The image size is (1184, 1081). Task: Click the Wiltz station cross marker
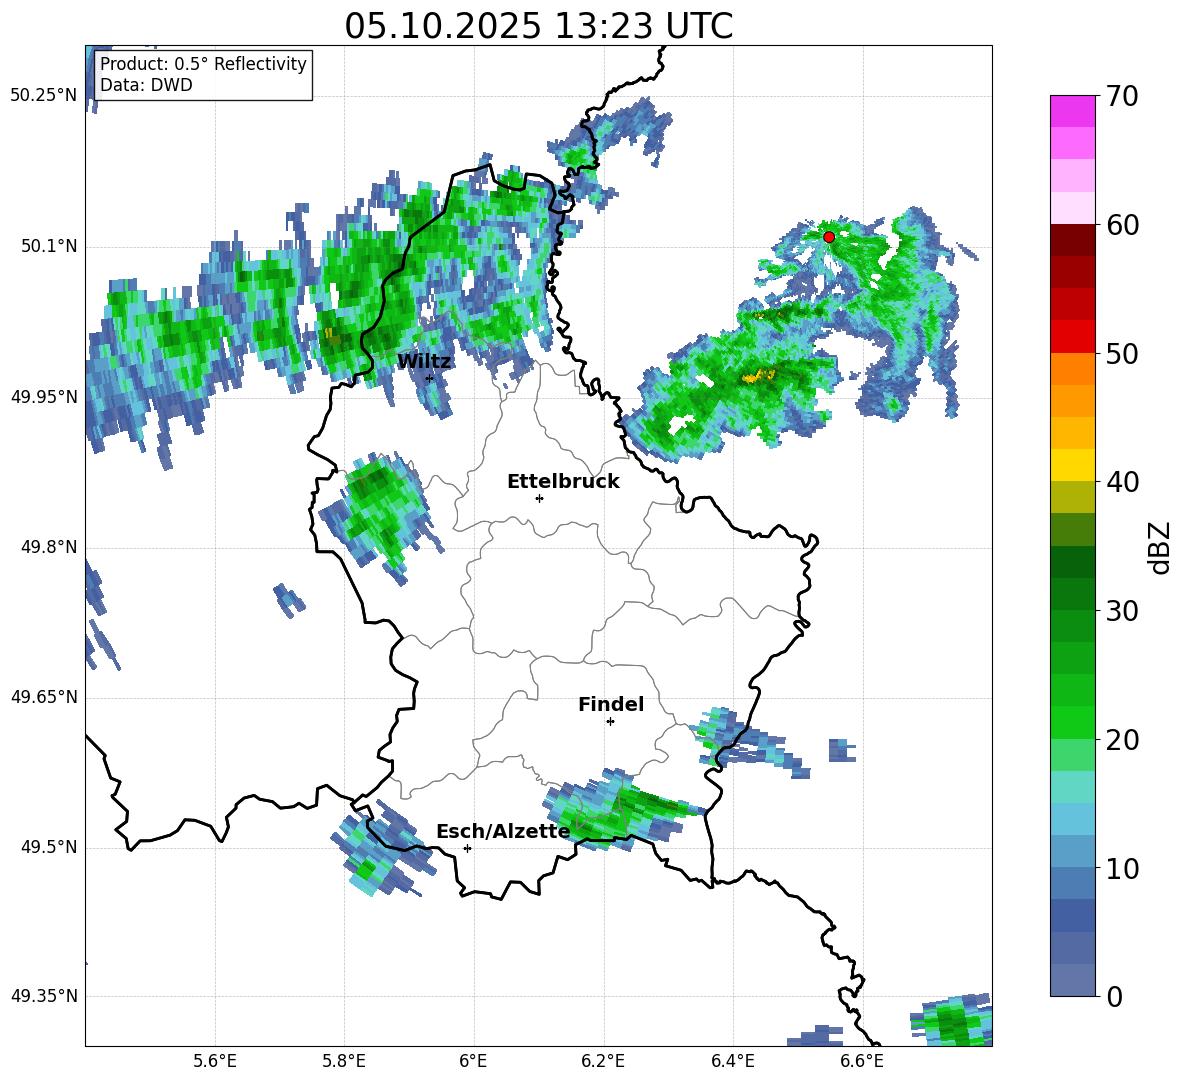pyautogui.click(x=430, y=378)
